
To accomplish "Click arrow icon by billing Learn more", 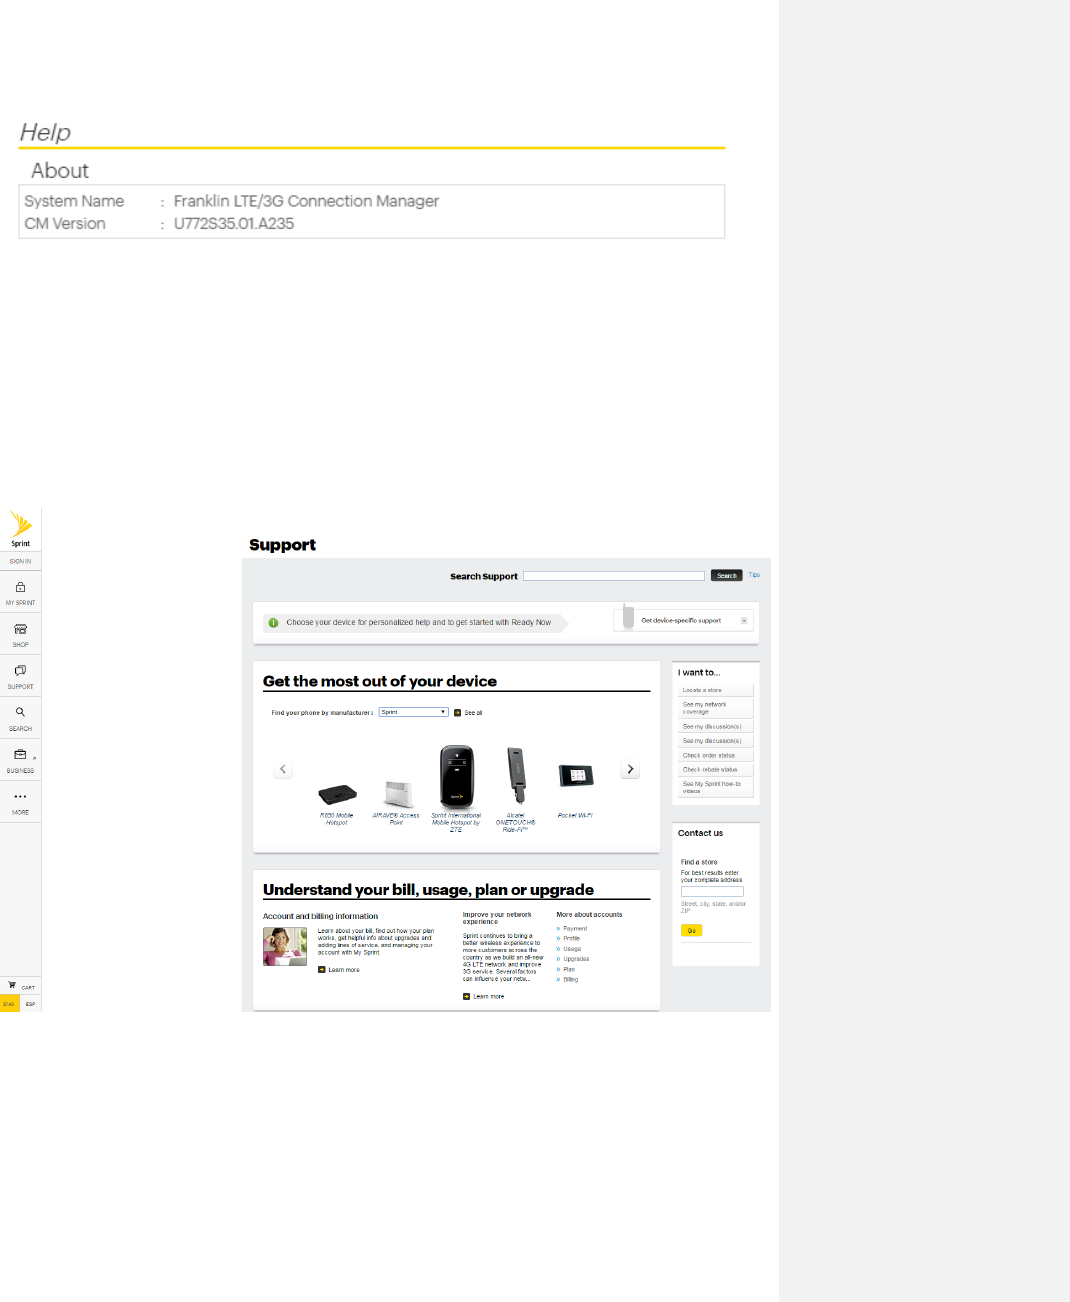I will click(x=321, y=969).
